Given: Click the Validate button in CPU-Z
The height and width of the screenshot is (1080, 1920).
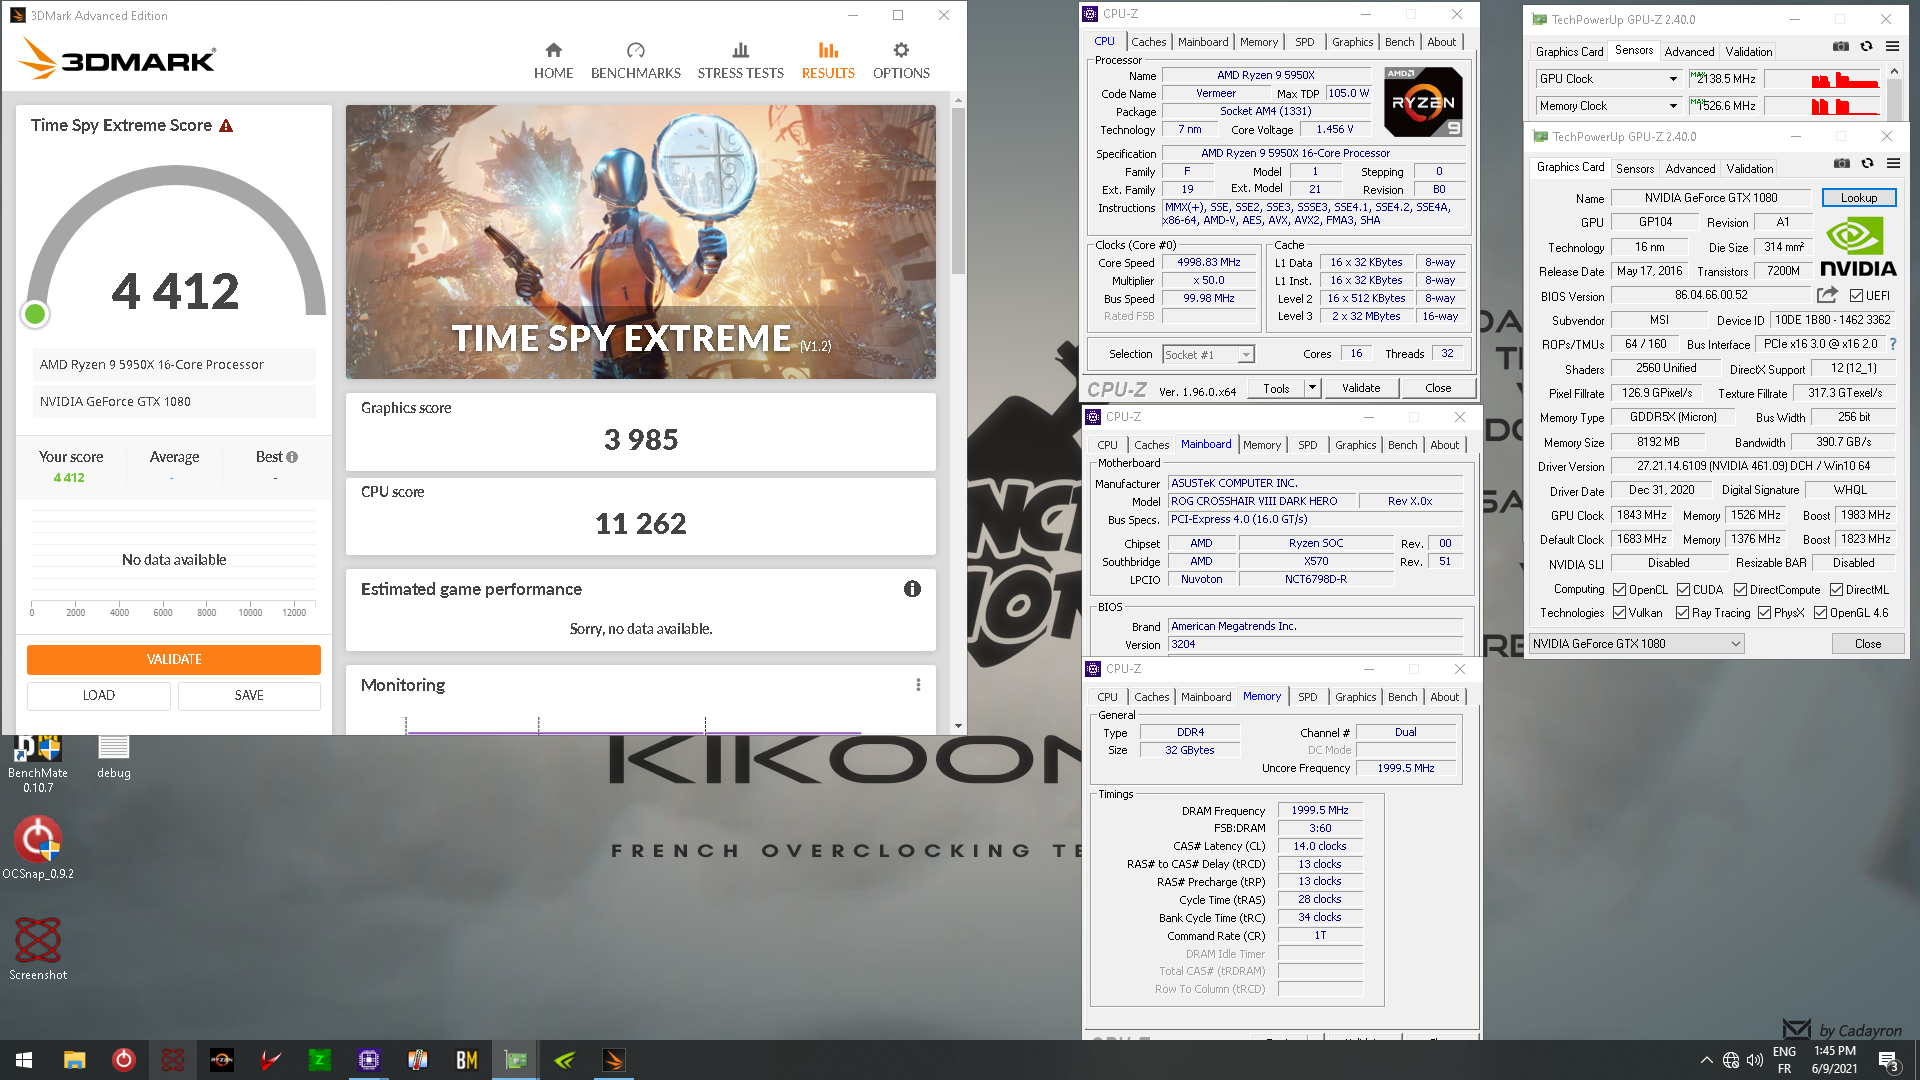Looking at the screenshot, I should 1360,388.
